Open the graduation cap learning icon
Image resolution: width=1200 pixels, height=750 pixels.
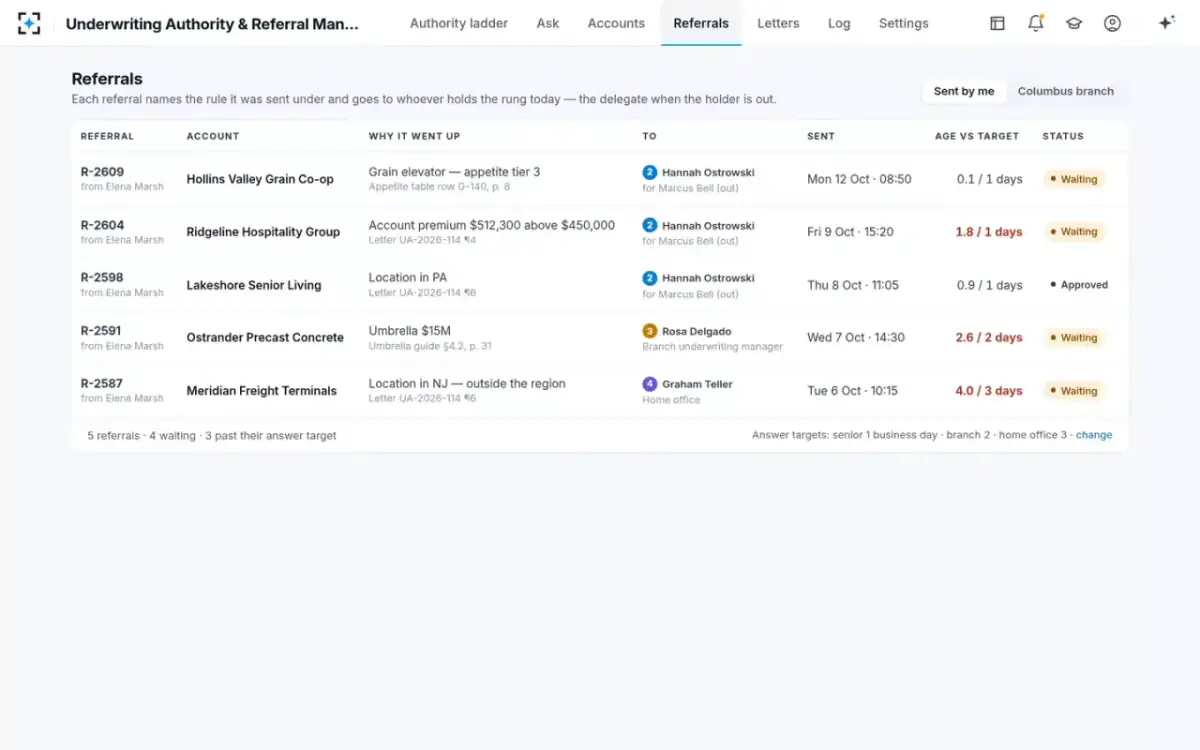coord(1074,23)
